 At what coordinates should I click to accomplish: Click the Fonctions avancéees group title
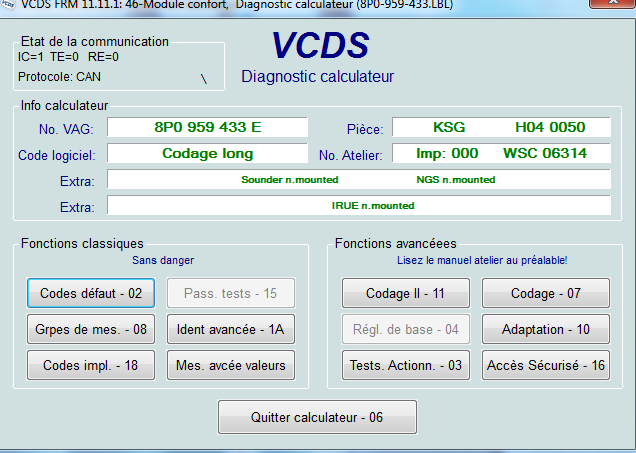coord(396,243)
